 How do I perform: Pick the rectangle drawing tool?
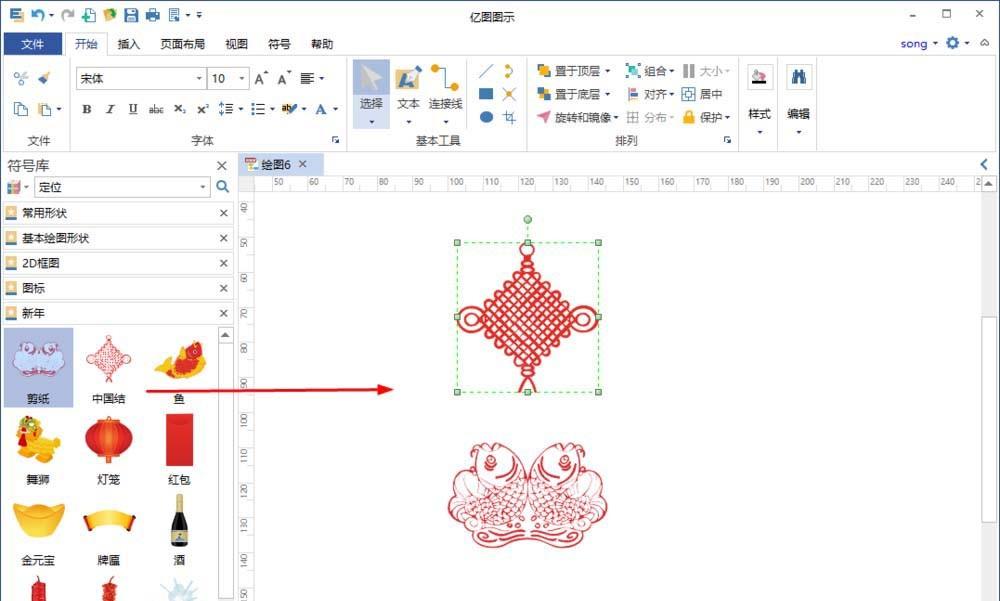pyautogui.click(x=487, y=93)
